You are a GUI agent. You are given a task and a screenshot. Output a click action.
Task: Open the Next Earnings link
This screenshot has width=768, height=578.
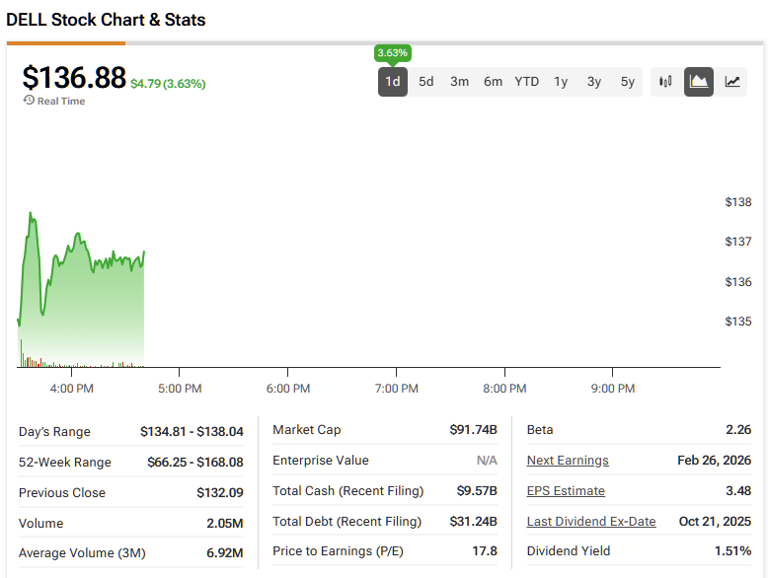coord(567,461)
